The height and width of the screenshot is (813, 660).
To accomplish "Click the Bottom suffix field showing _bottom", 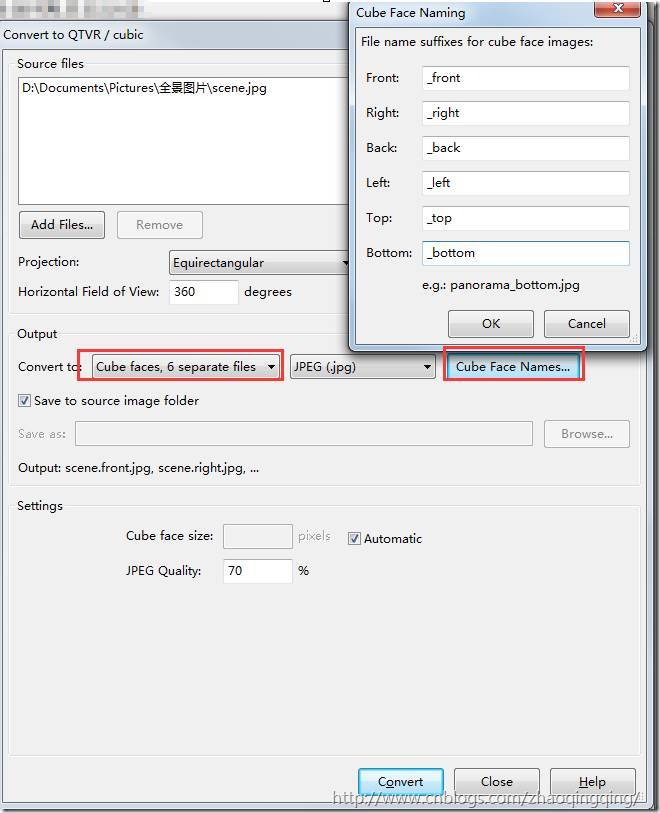I will pyautogui.click(x=525, y=253).
